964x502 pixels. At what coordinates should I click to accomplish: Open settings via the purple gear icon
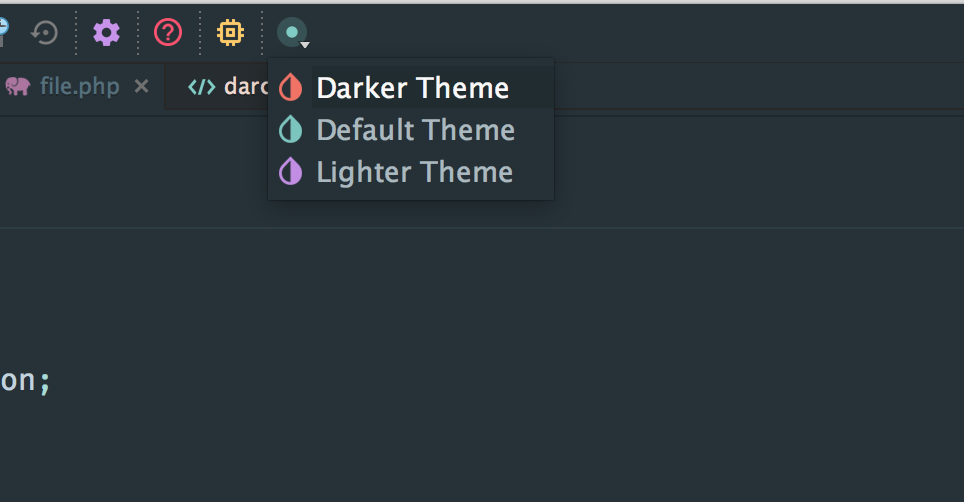(x=106, y=33)
